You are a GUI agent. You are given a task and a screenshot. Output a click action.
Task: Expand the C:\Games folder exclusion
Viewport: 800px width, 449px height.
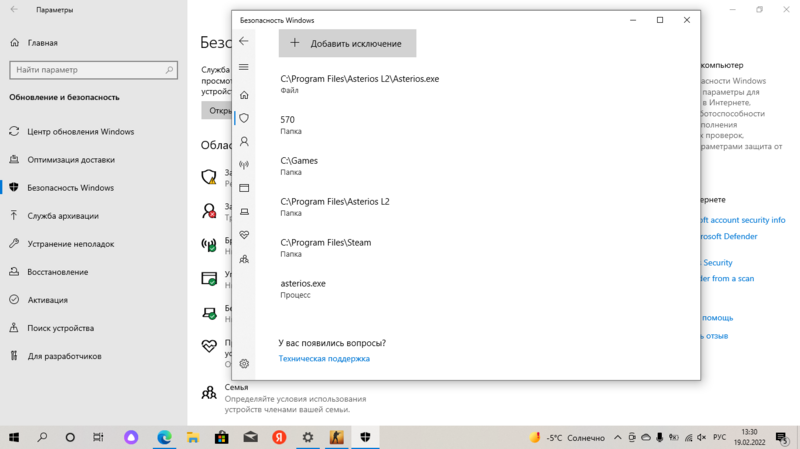point(299,165)
